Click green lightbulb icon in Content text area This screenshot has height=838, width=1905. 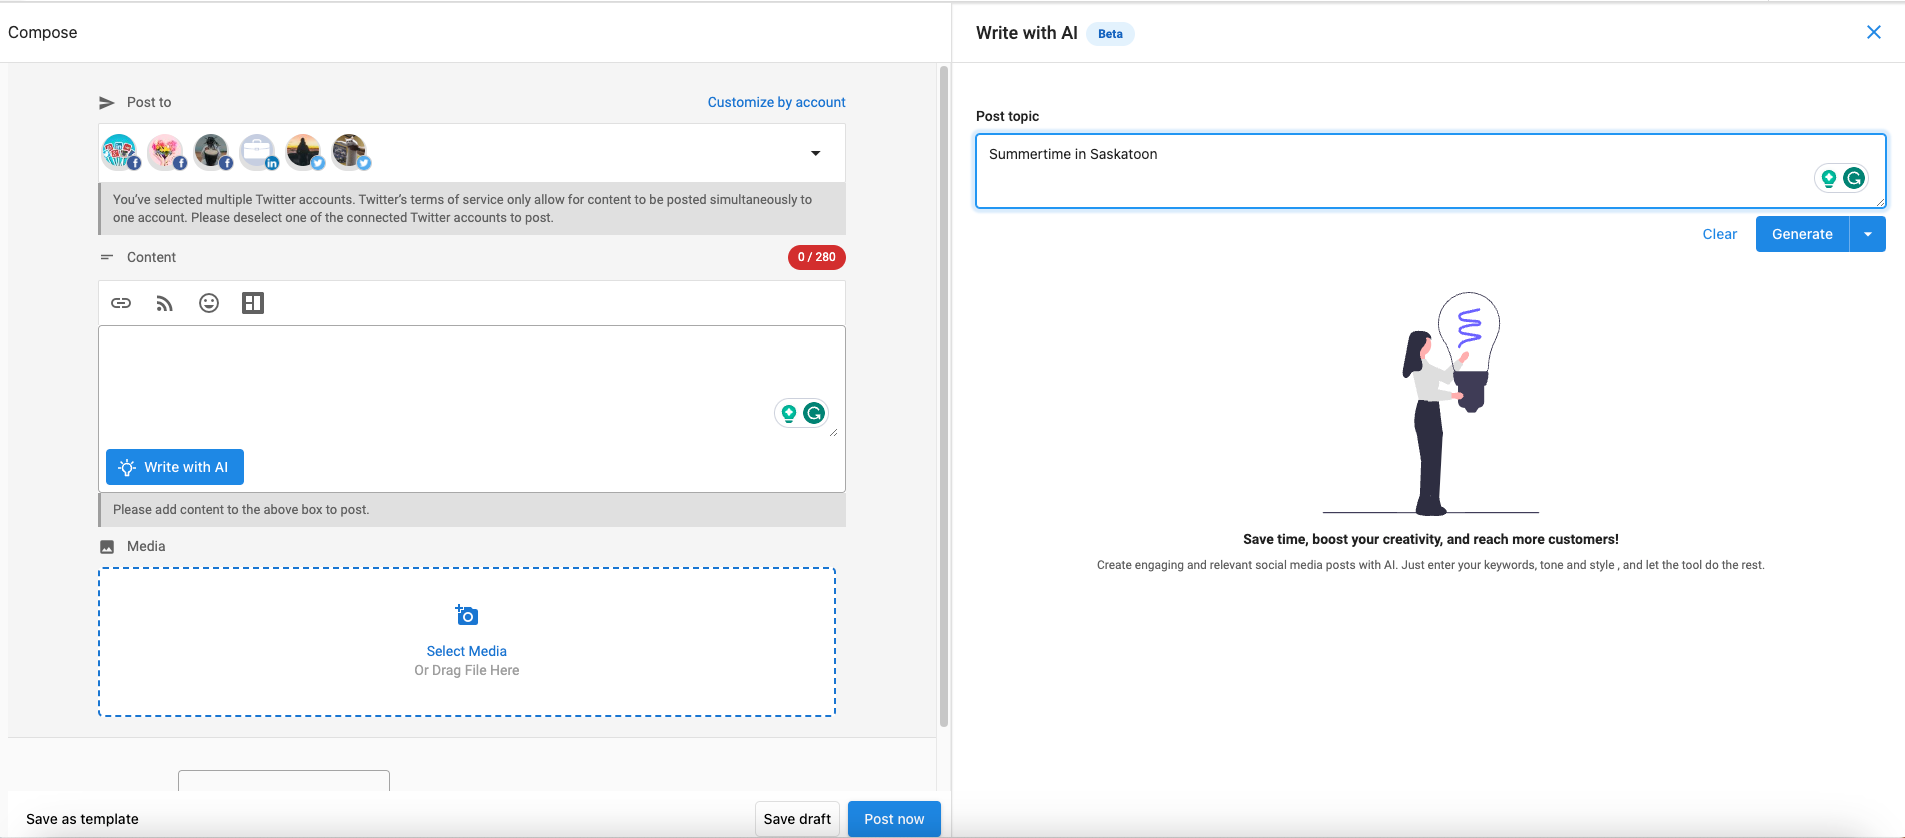789,413
